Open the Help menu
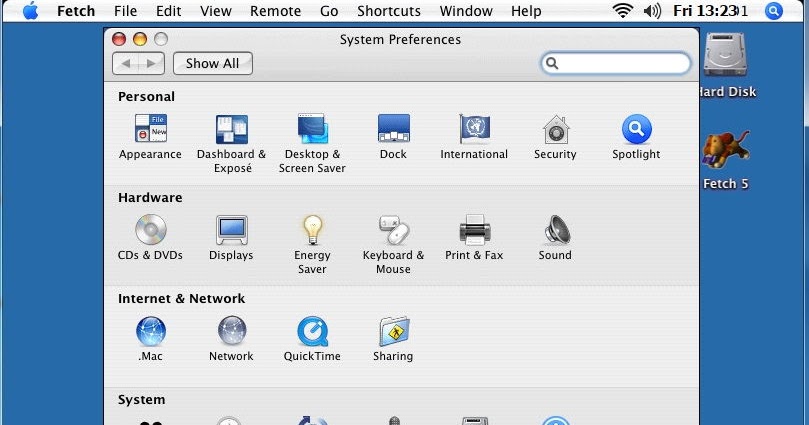Image resolution: width=809 pixels, height=425 pixels. coord(526,11)
